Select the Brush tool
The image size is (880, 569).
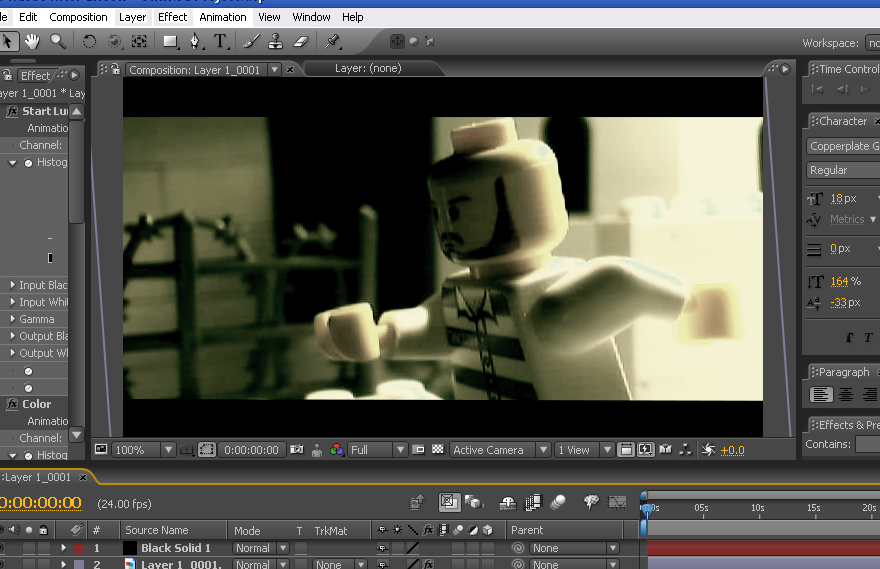tap(251, 42)
